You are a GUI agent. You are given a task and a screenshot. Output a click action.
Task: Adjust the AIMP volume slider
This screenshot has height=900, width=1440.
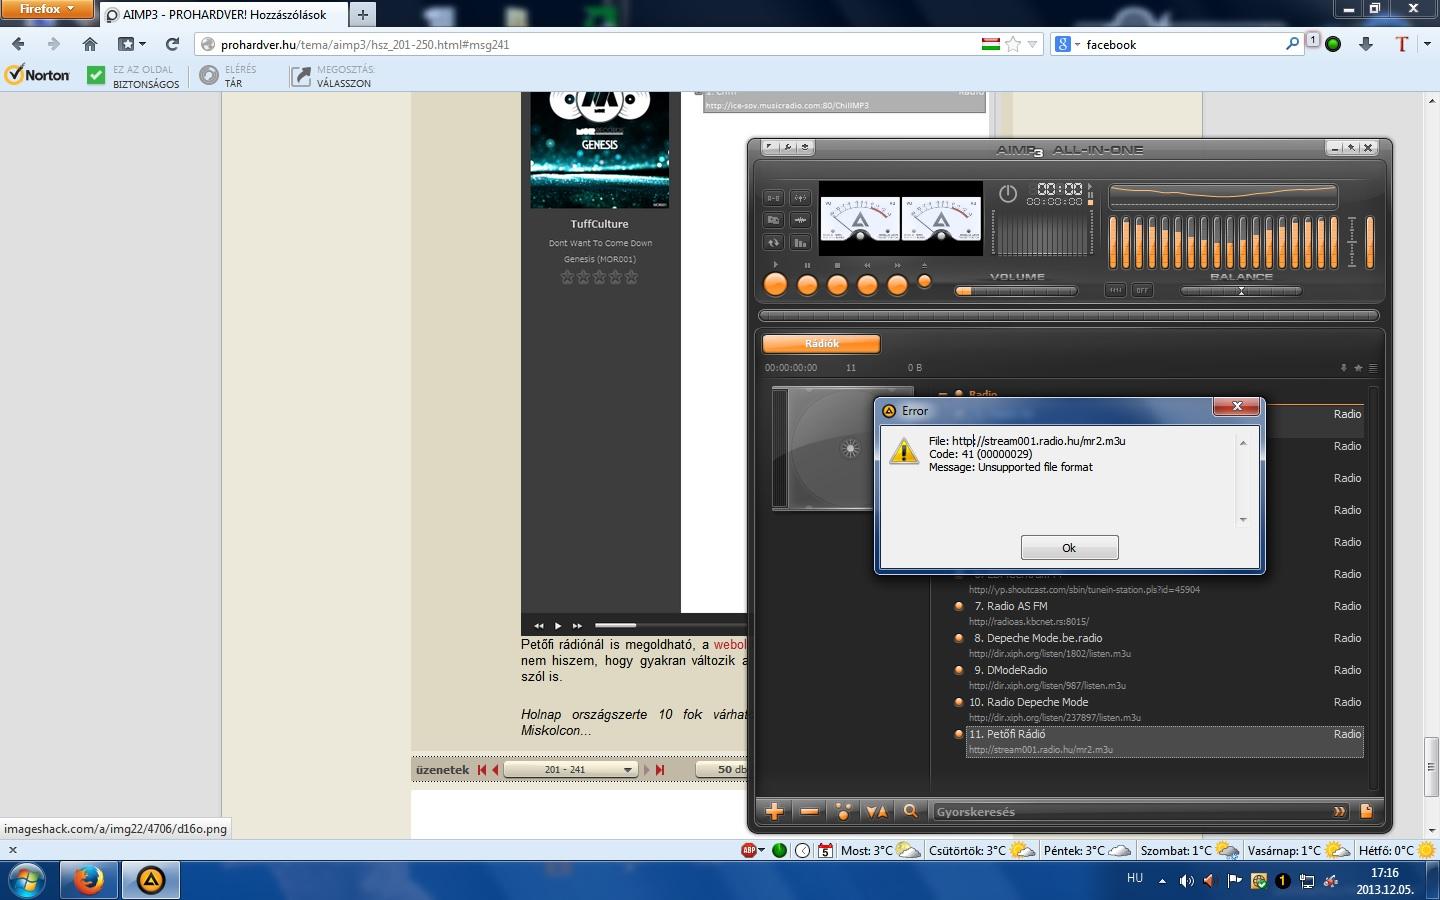1016,291
